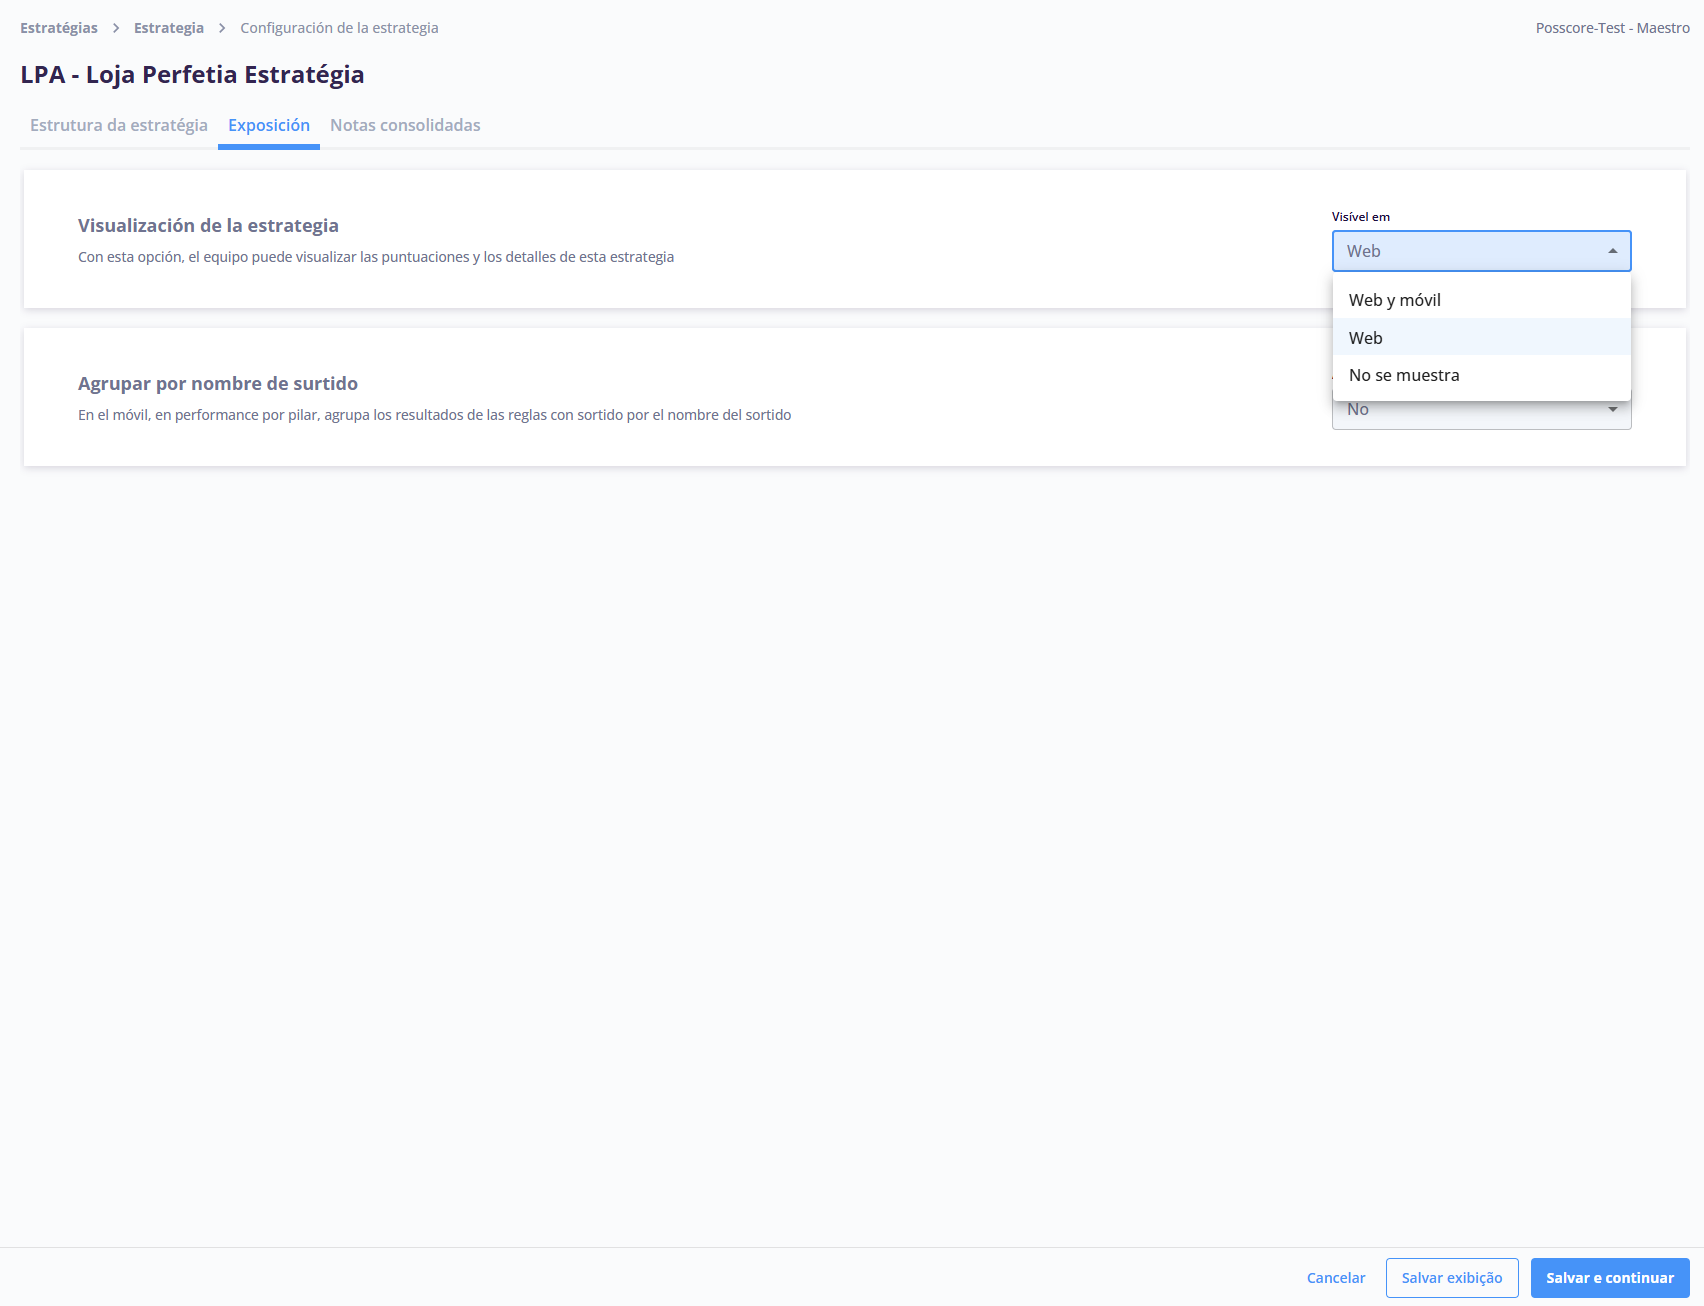The width and height of the screenshot is (1704, 1306).
Task: Click Salvar e continuar
Action: 1609,1278
